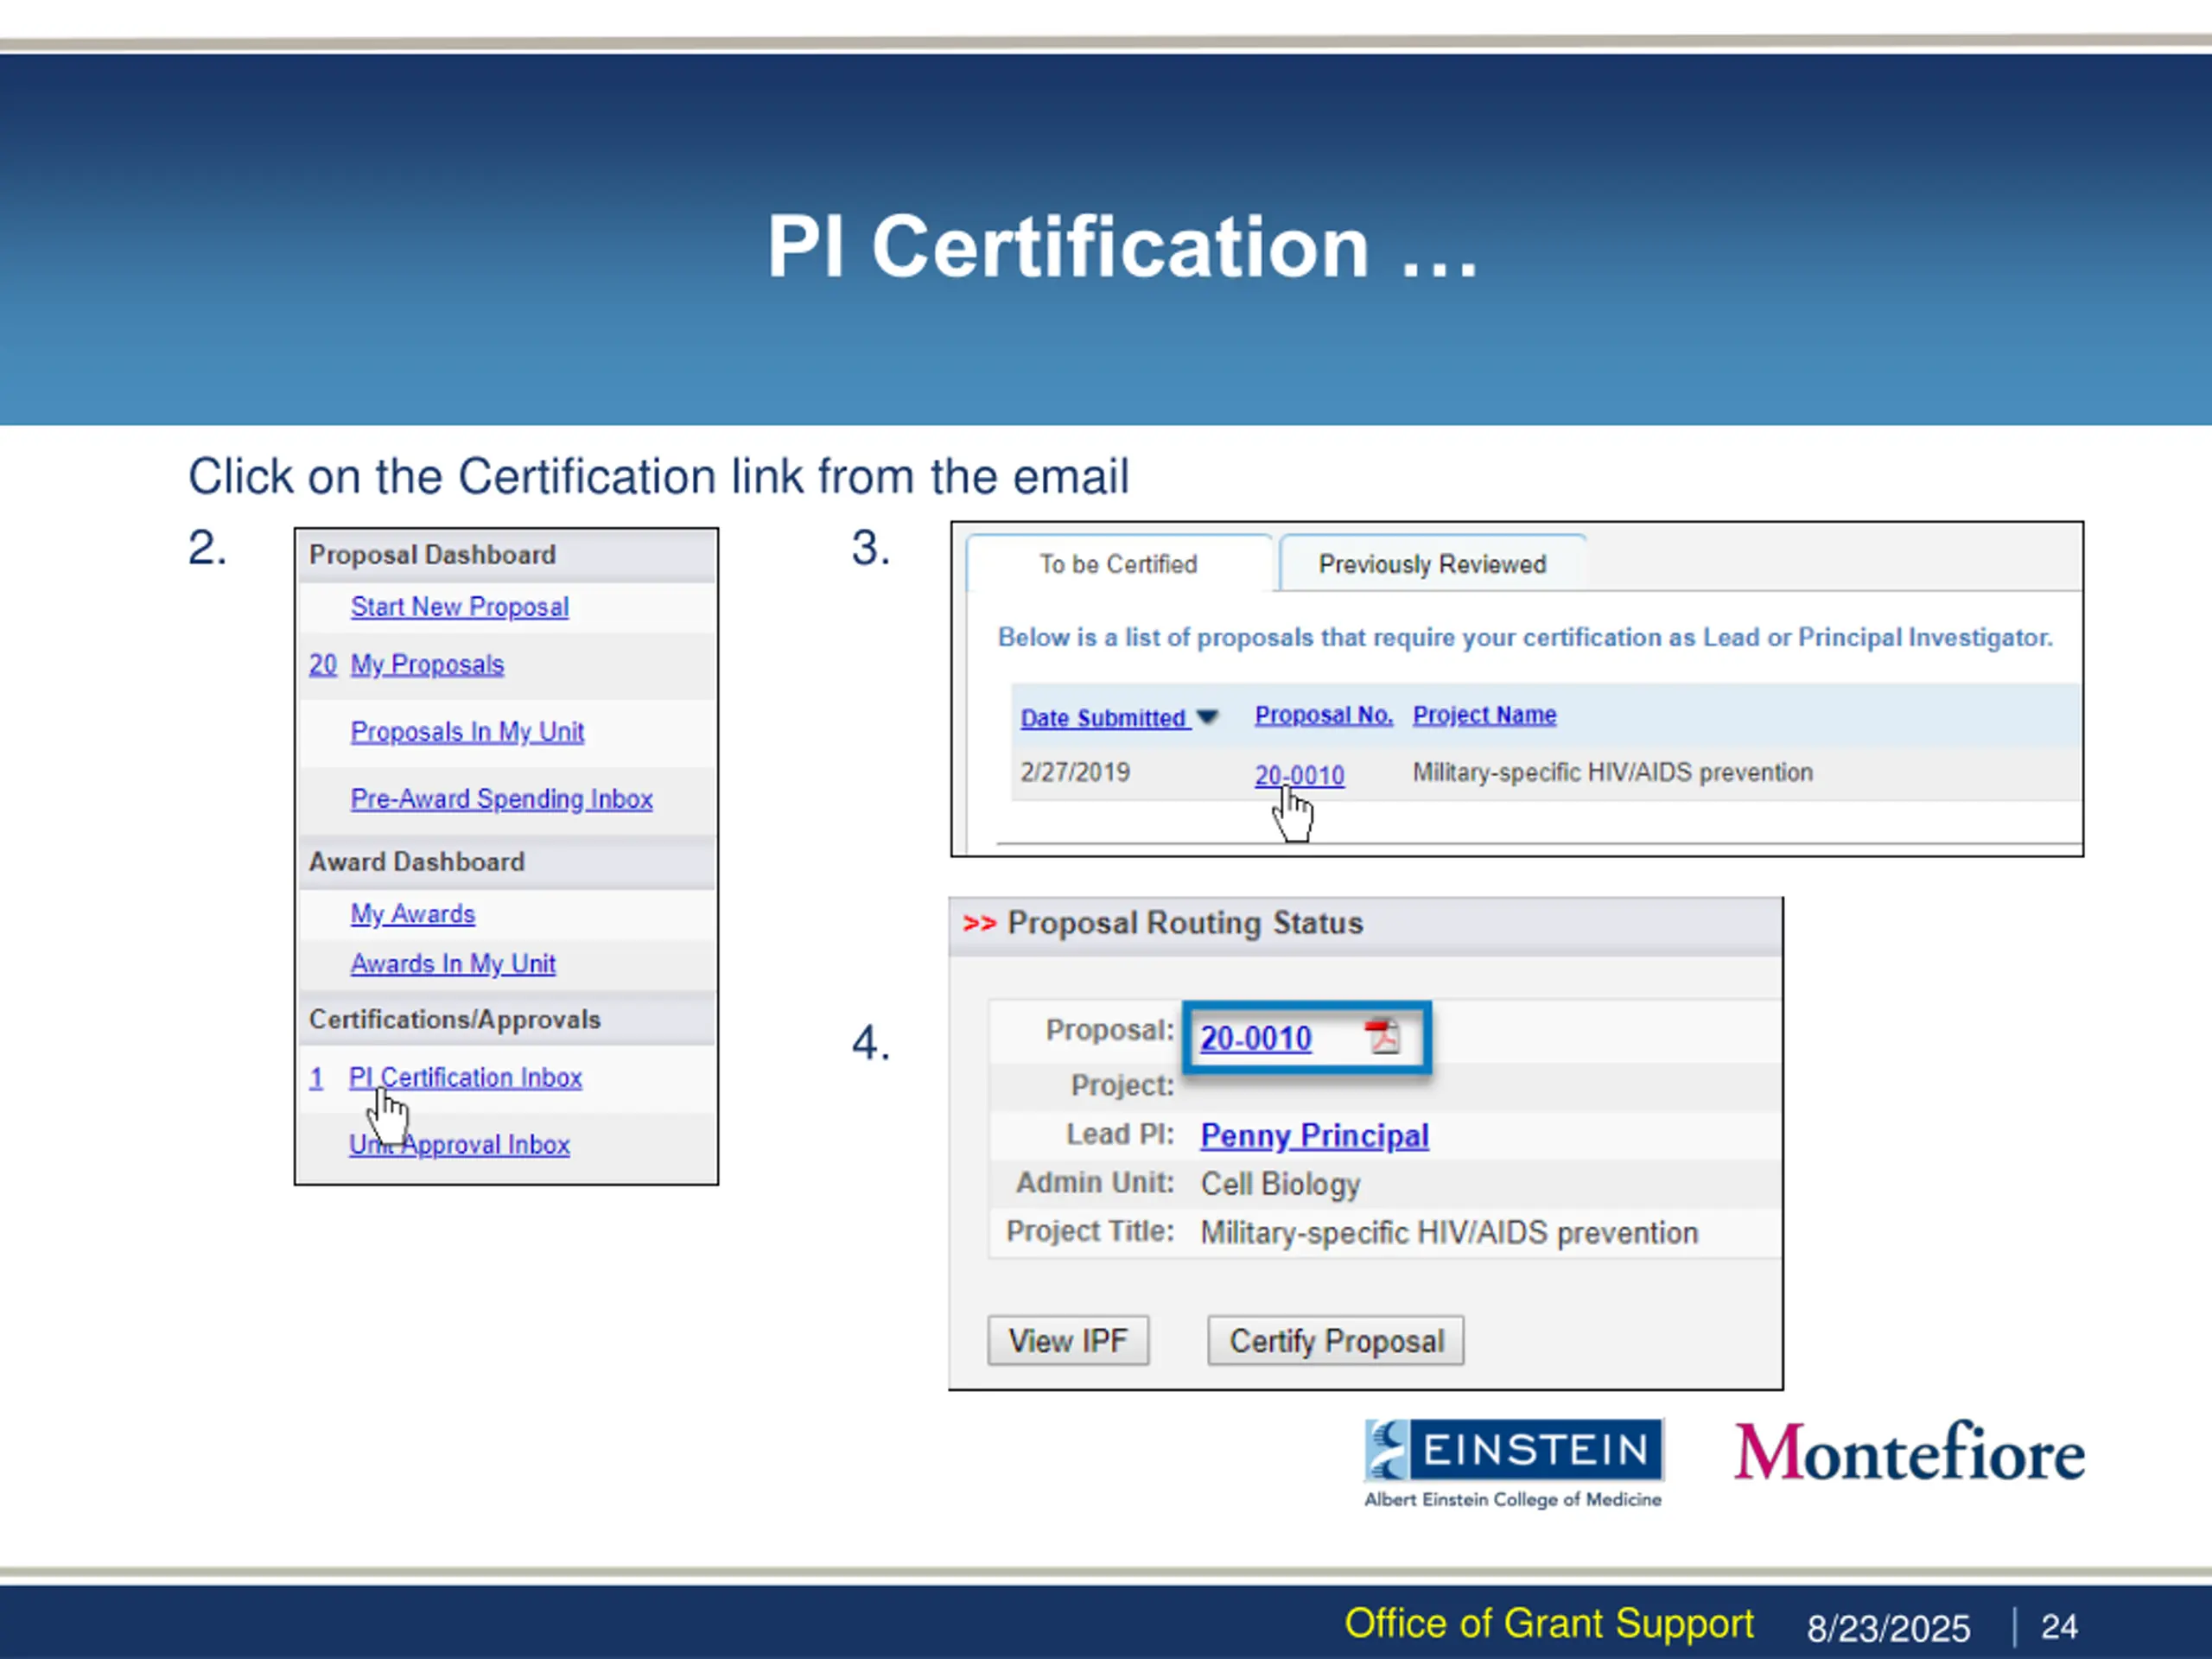
Task: Click the Montefiore logo
Action: [x=1909, y=1452]
